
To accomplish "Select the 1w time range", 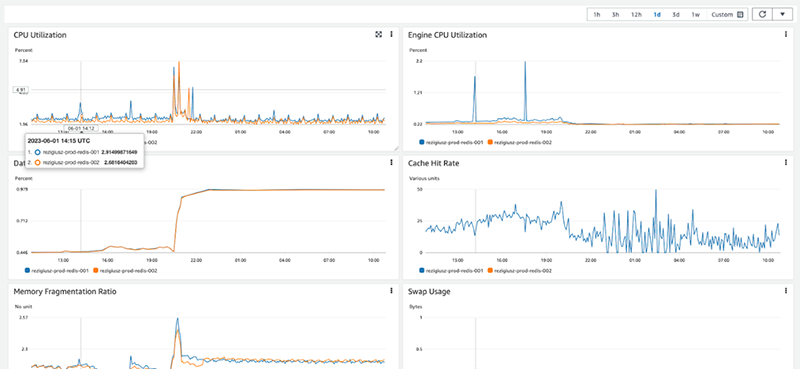I will (695, 15).
